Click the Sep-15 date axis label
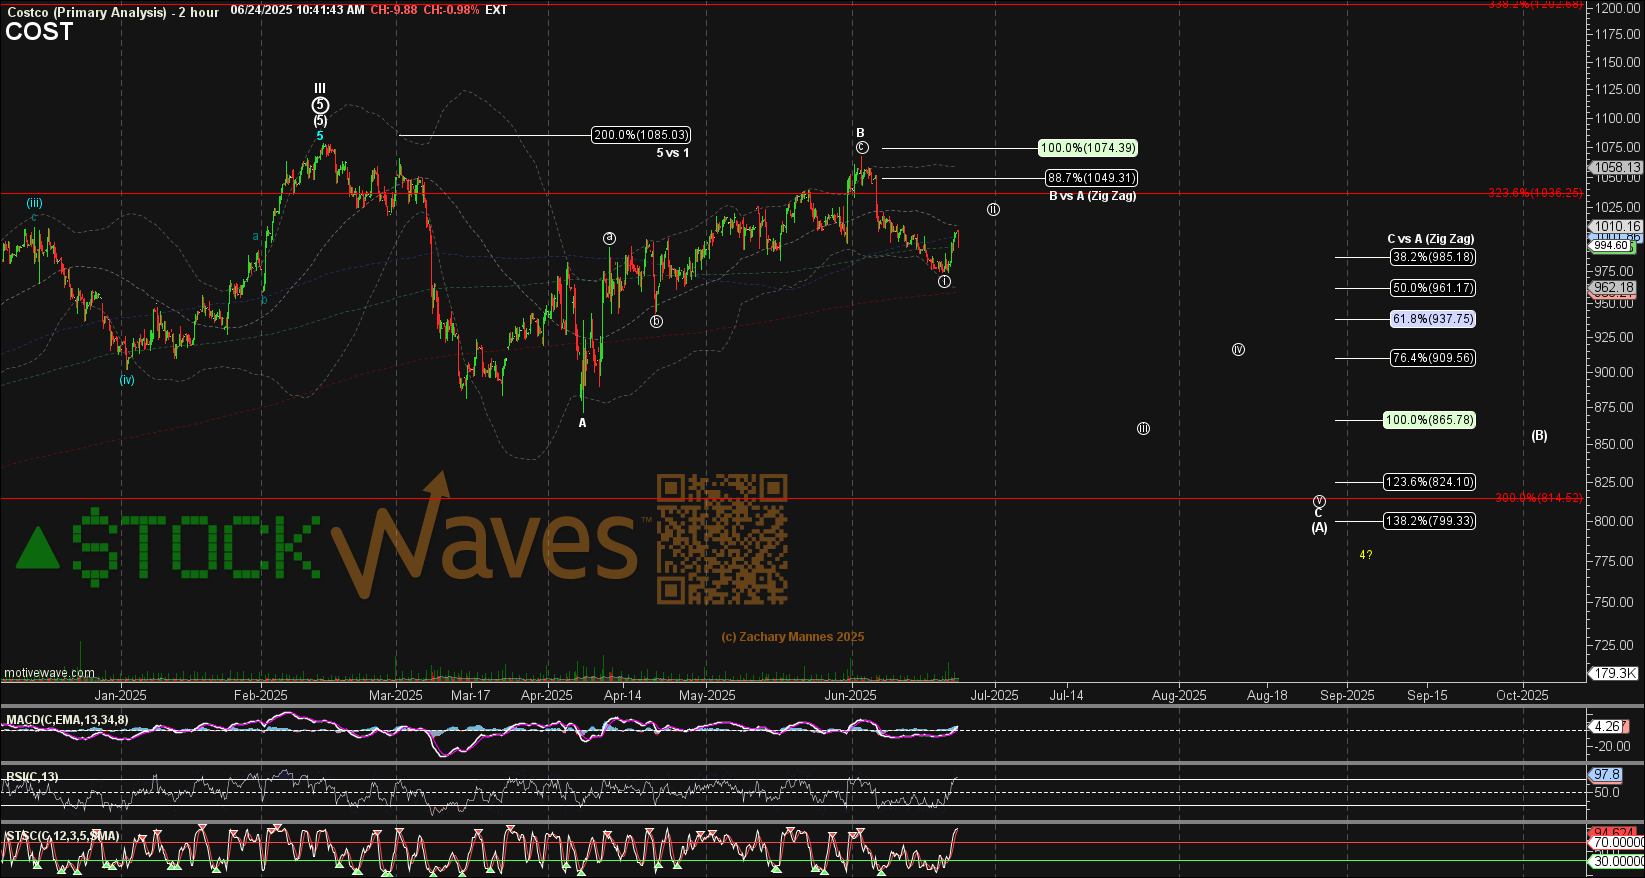 click(1427, 695)
